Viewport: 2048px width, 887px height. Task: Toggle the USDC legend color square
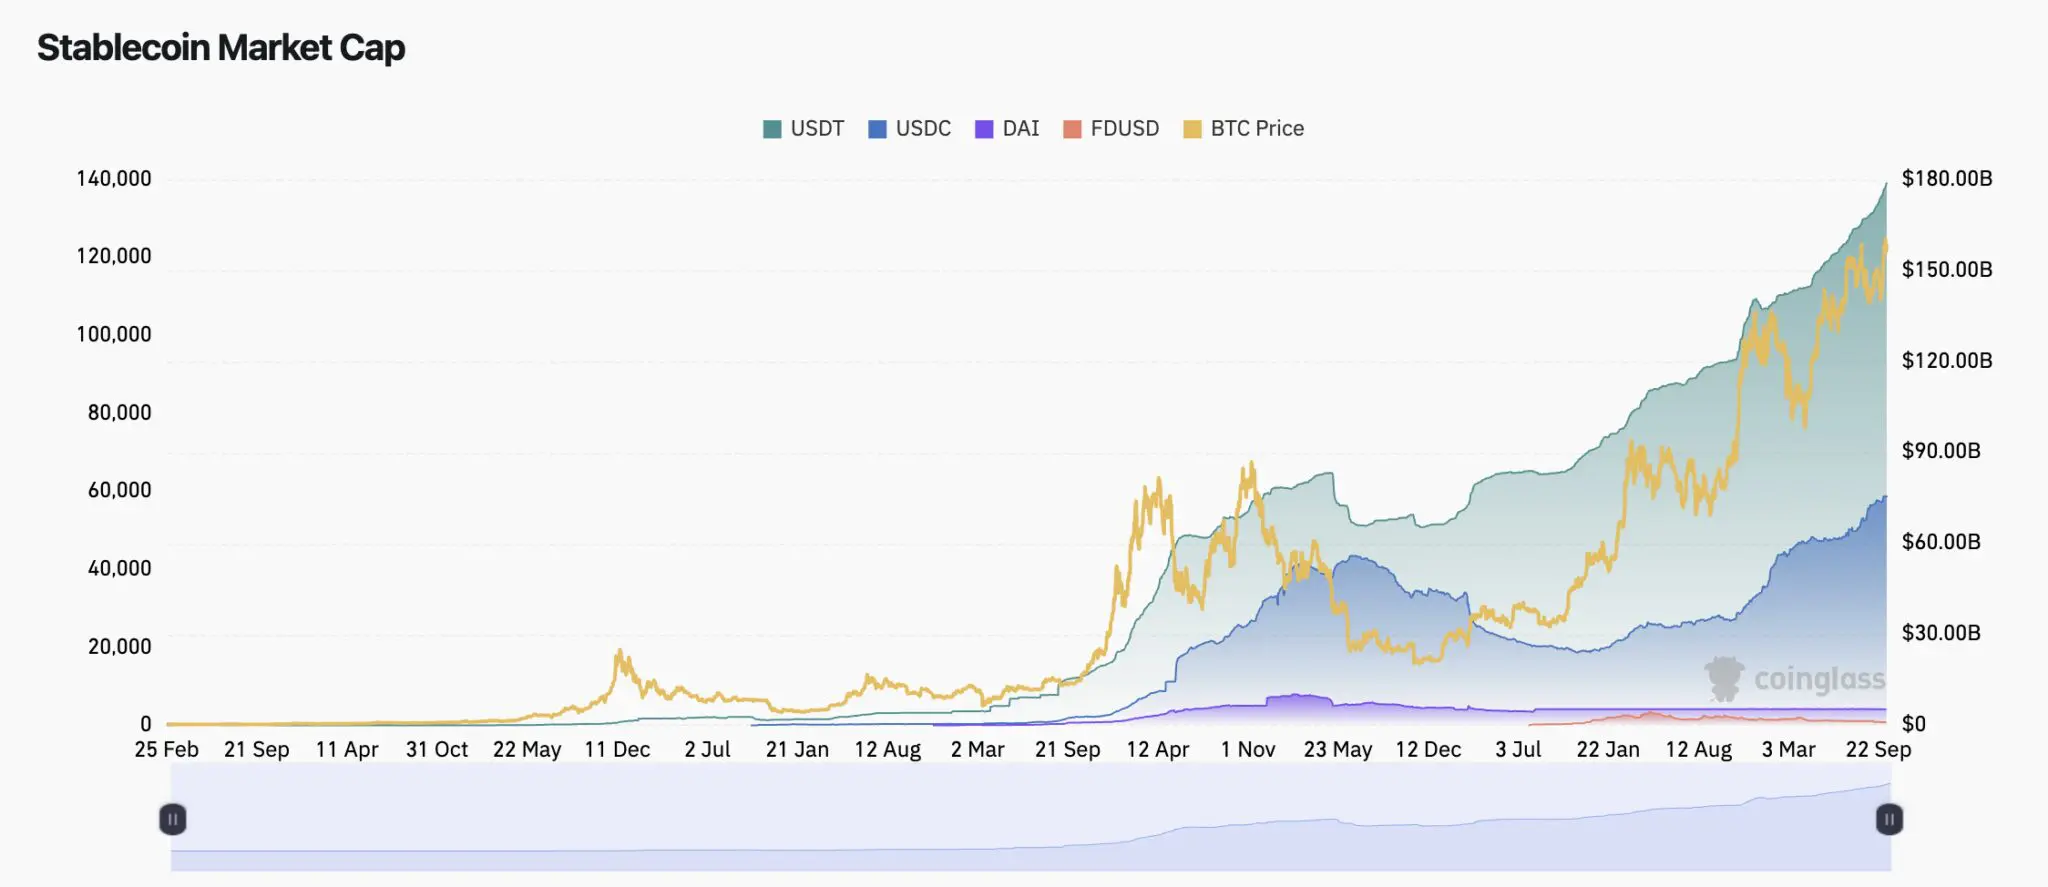877,129
